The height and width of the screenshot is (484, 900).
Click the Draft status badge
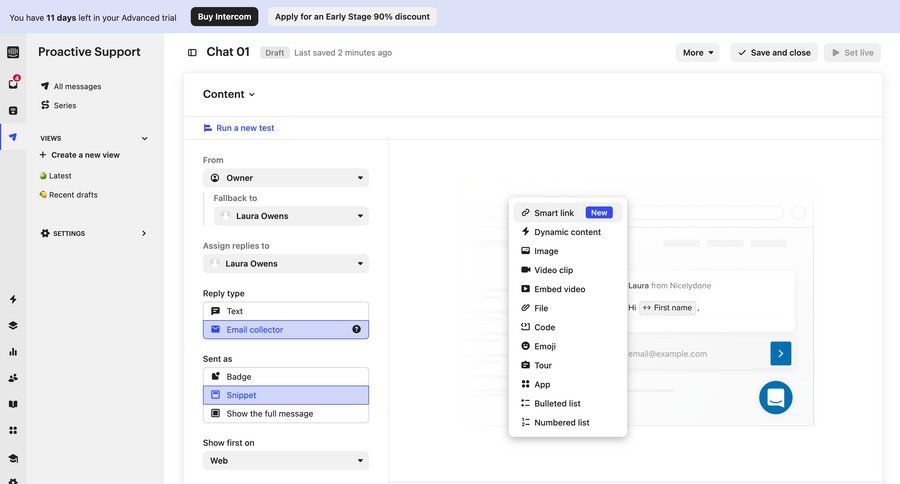click(274, 53)
